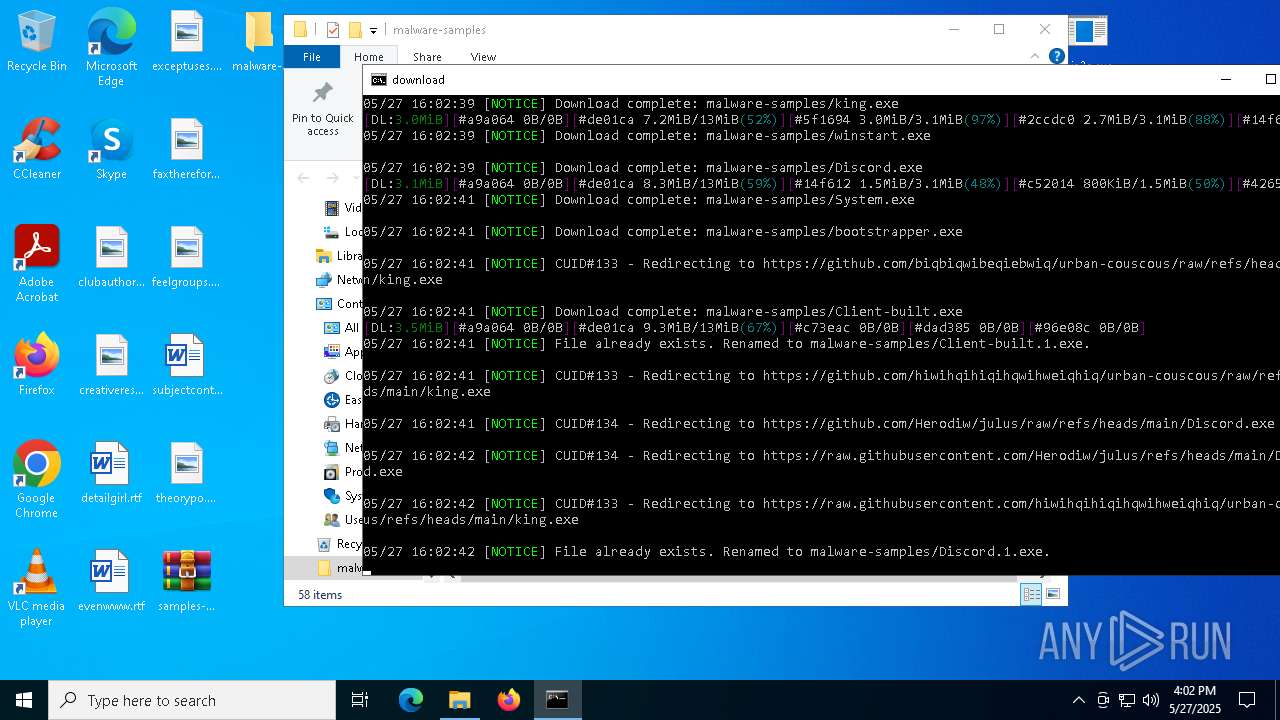Select Videos in Explorer navigation pane
Screen dimensions: 1280x720
tap(343, 207)
